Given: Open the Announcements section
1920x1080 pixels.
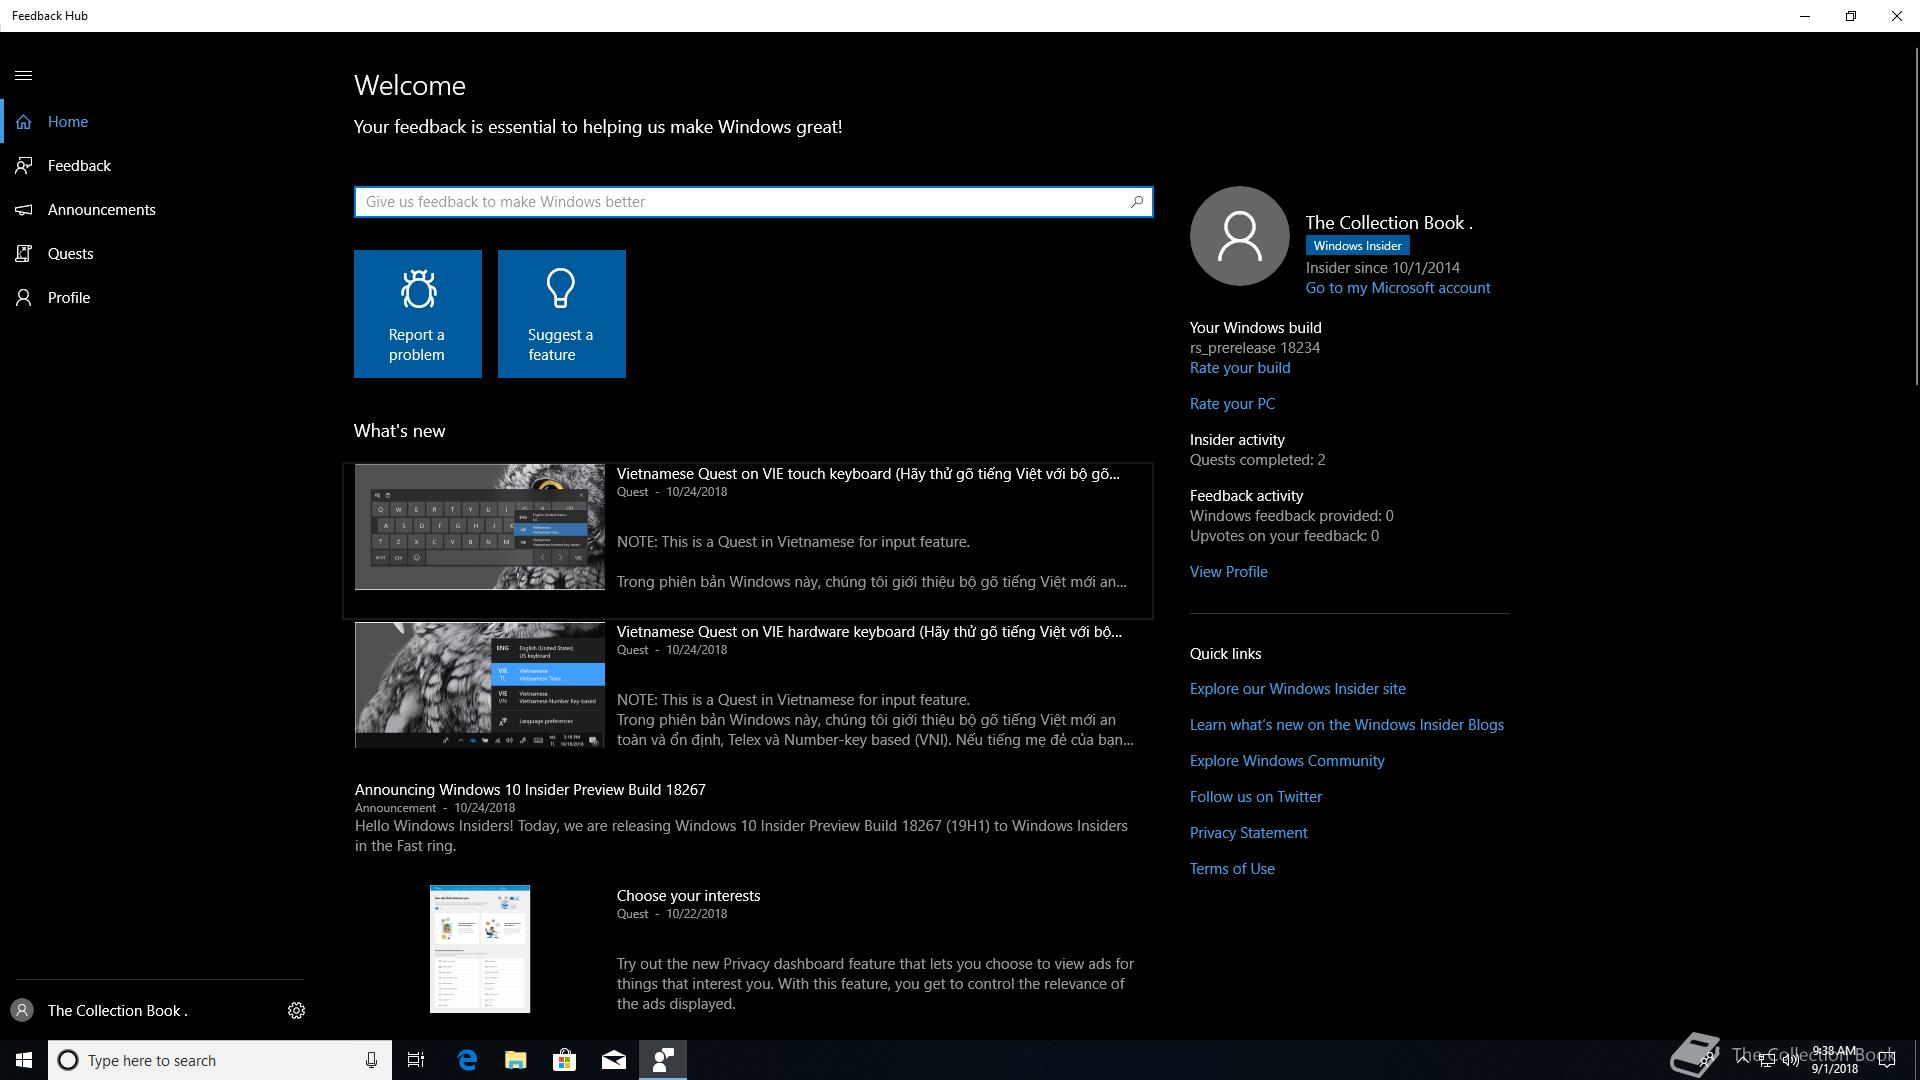Looking at the screenshot, I should coord(152,210).
